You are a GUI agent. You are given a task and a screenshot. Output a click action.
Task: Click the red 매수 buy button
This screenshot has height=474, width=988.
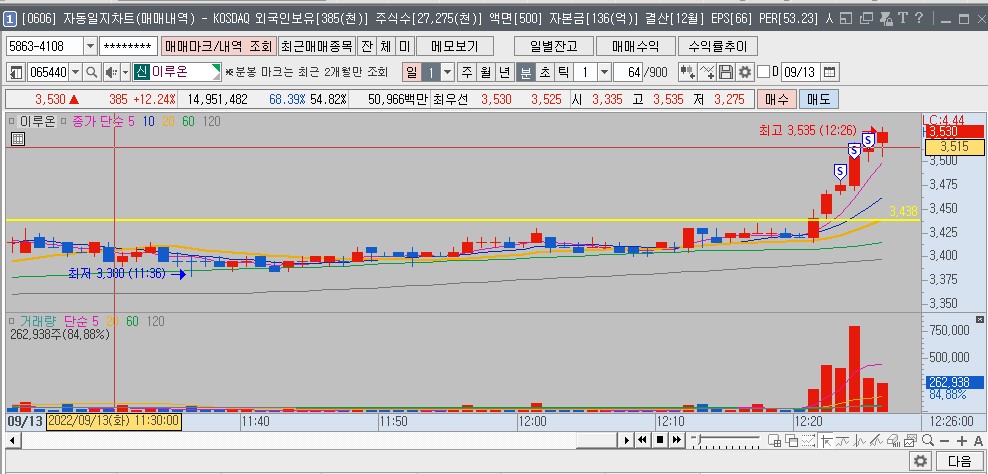[x=776, y=99]
